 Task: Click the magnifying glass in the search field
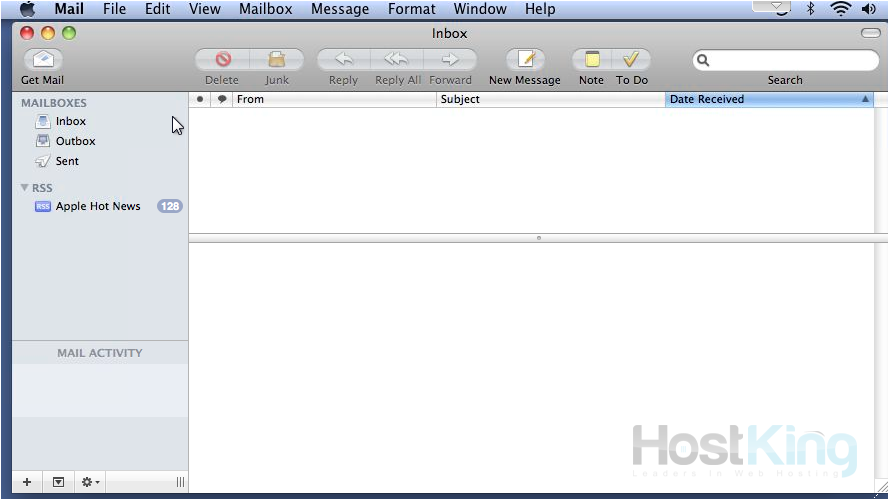coord(703,60)
